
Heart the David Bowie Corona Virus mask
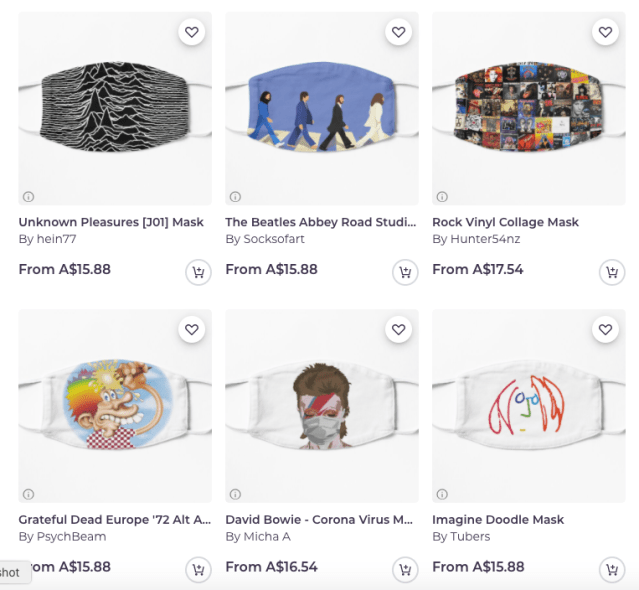coord(399,330)
